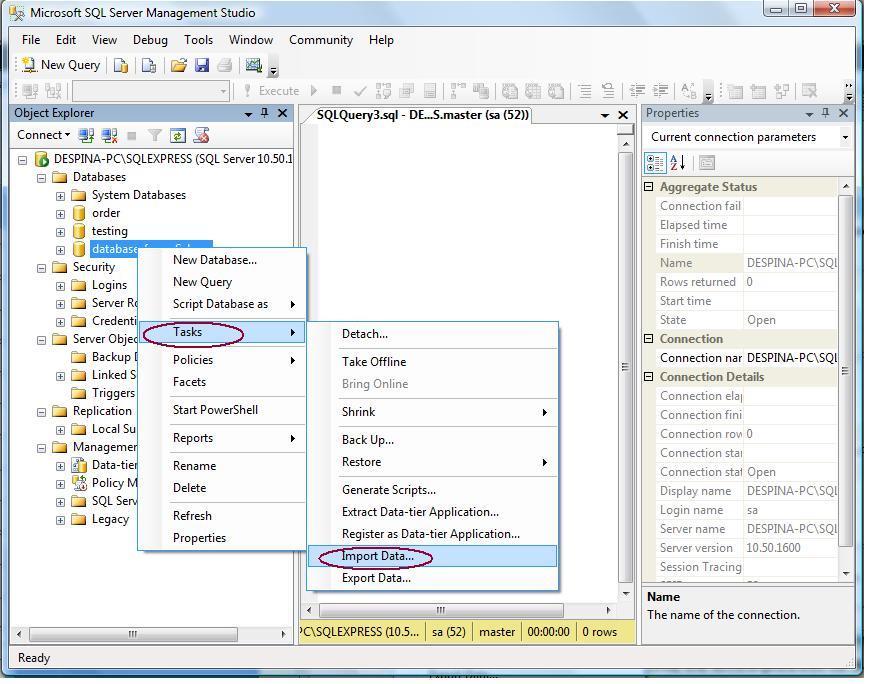Screen dimensions: 870x684
Task: Click the Uncomment selected lines icon
Action: (608, 90)
